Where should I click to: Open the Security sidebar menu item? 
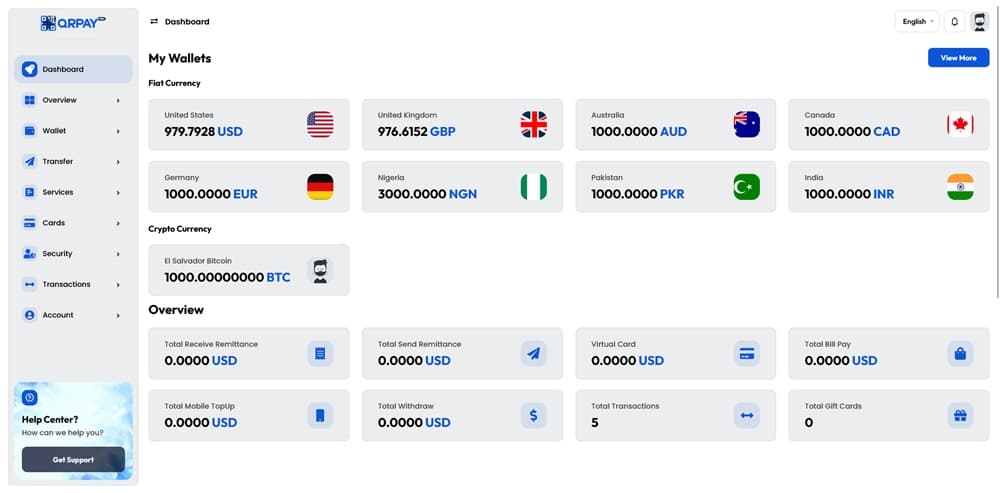[x=73, y=254]
